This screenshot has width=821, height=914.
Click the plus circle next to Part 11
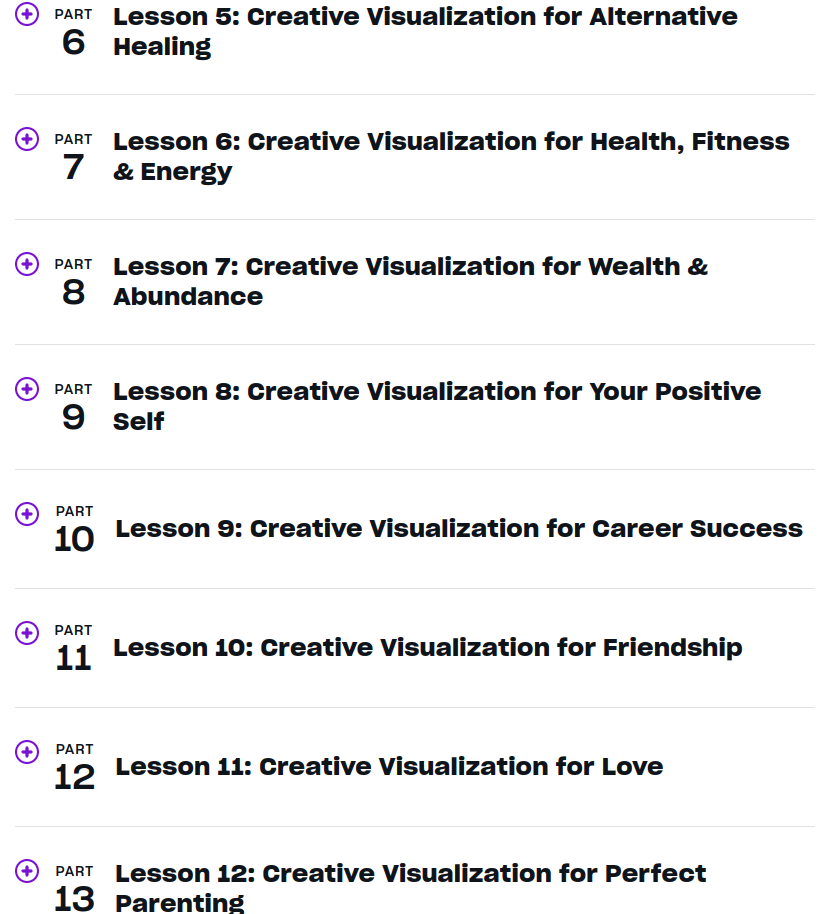[27, 632]
